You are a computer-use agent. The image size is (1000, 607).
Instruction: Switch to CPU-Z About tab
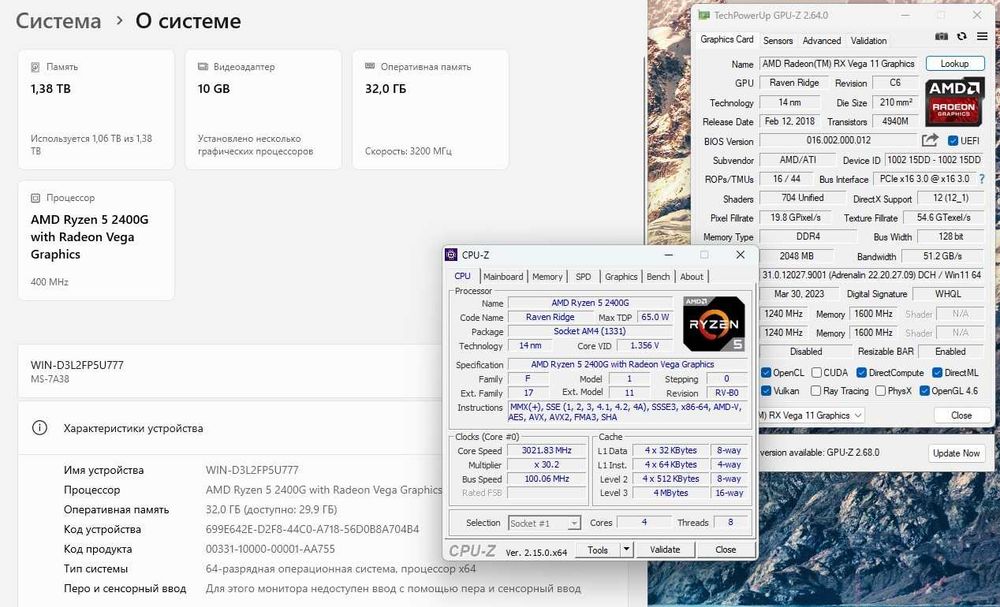coord(691,277)
